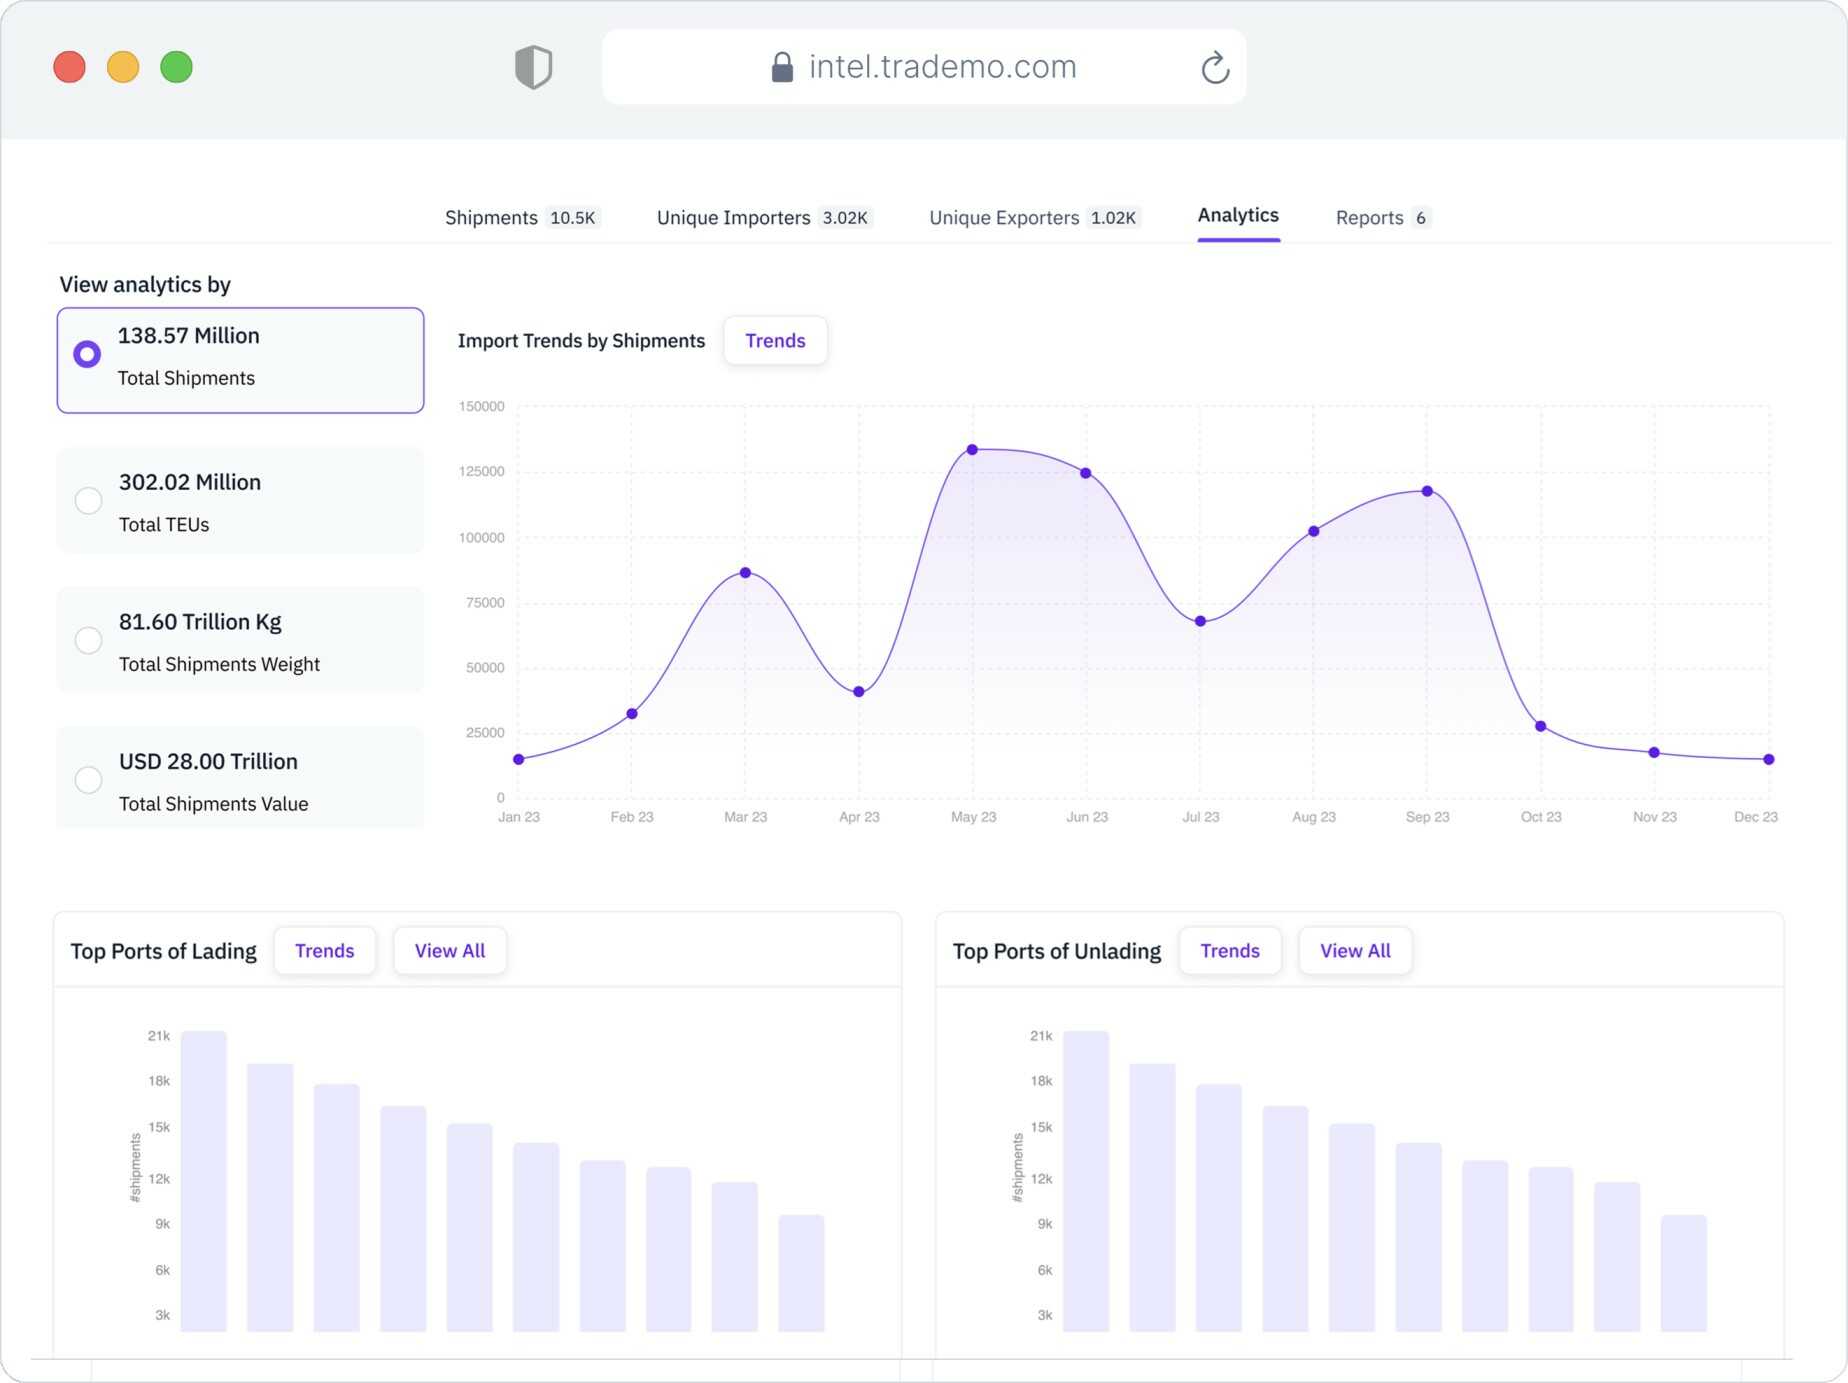Open the Unique Importers tab
This screenshot has width=1848, height=1383.
pos(733,217)
